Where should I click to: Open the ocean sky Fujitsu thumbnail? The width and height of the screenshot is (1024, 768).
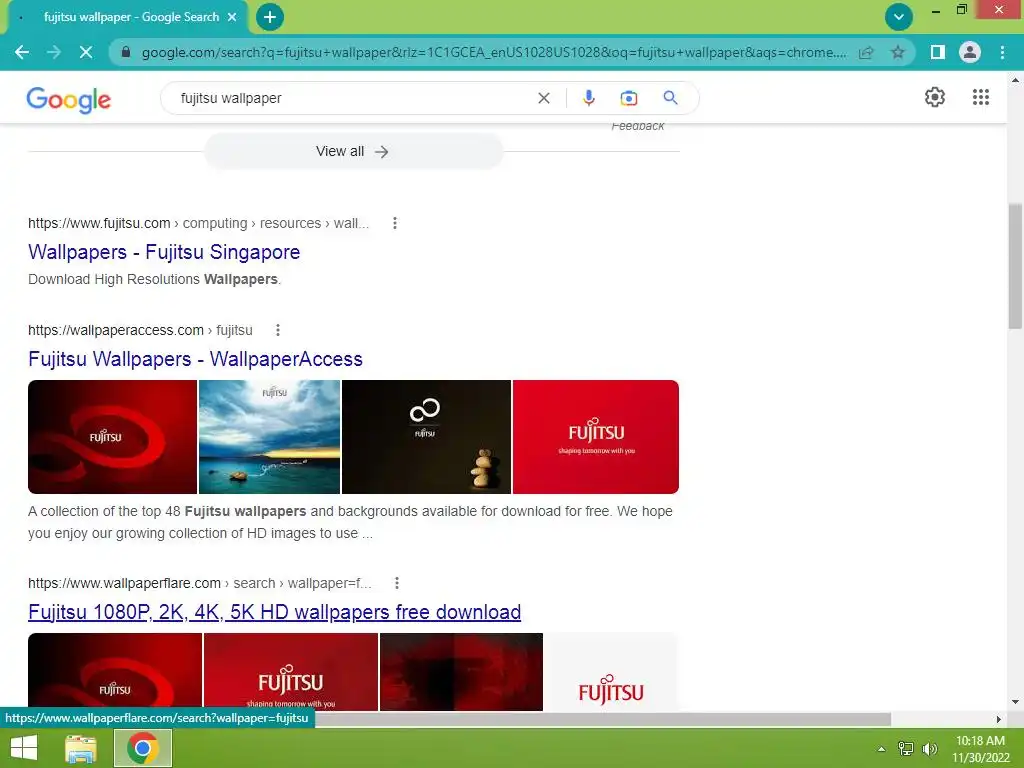tap(269, 437)
